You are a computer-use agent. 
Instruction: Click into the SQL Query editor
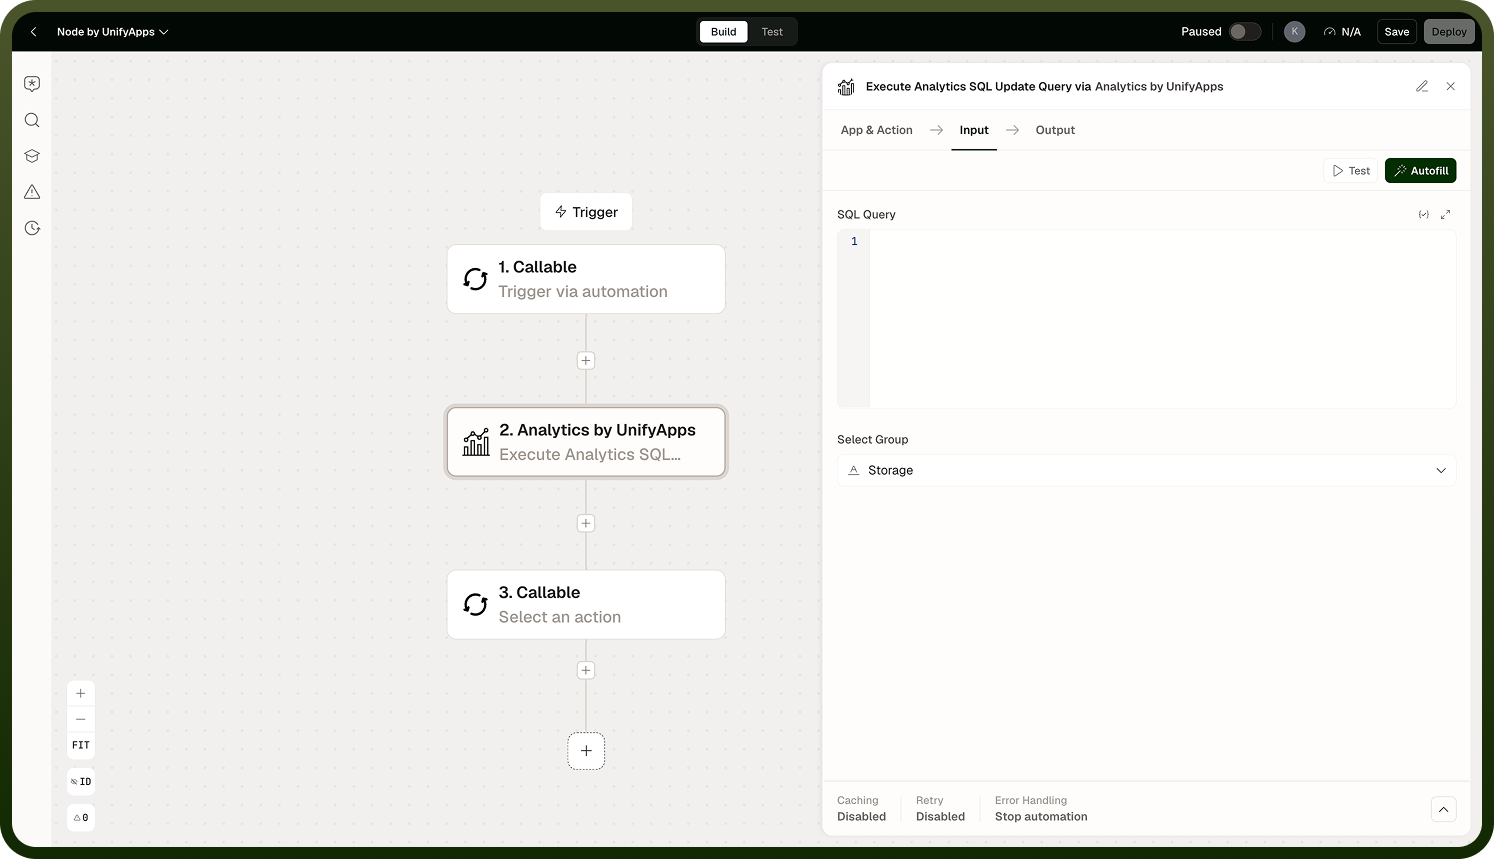[1146, 319]
